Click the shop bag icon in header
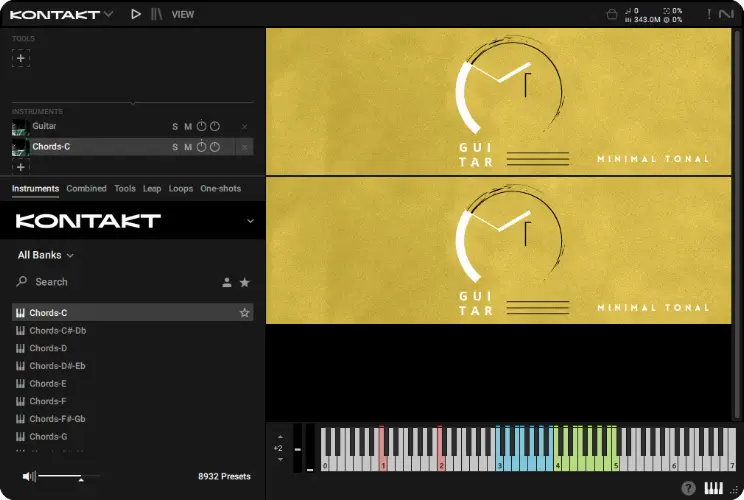Screen dimensions: 744x500 (x=612, y=15)
